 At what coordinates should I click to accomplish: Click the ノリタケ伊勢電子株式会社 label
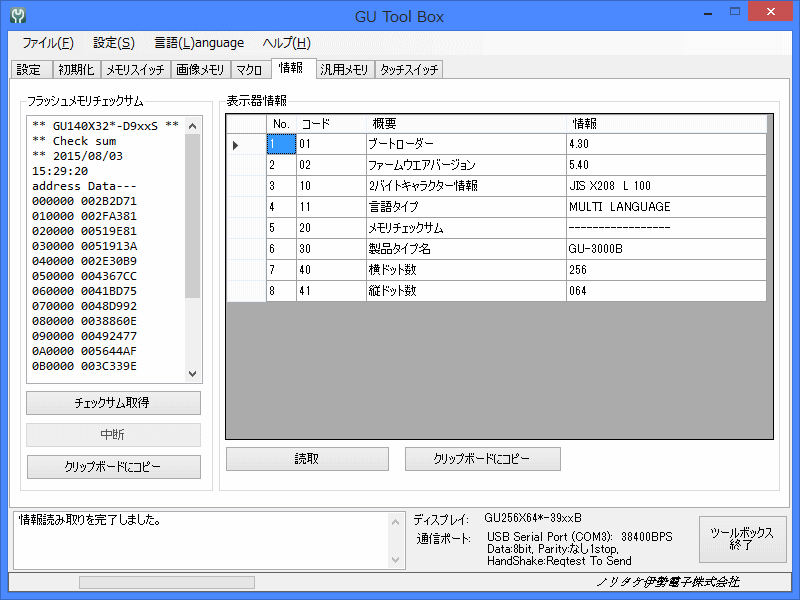pyautogui.click(x=668, y=582)
